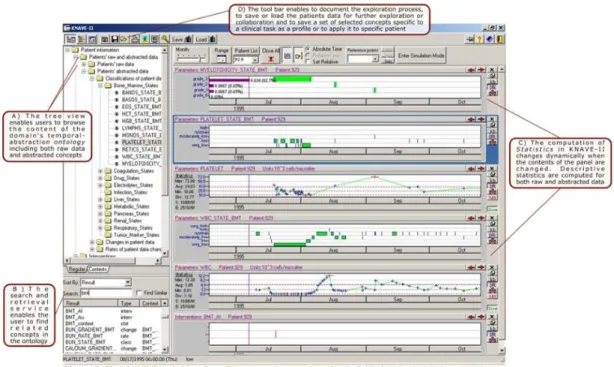Close the MYELOTOXICITY_STATE_BMT panel with its X
Image resolution: width=614 pixels, height=367 pixels.
pyautogui.click(x=492, y=70)
